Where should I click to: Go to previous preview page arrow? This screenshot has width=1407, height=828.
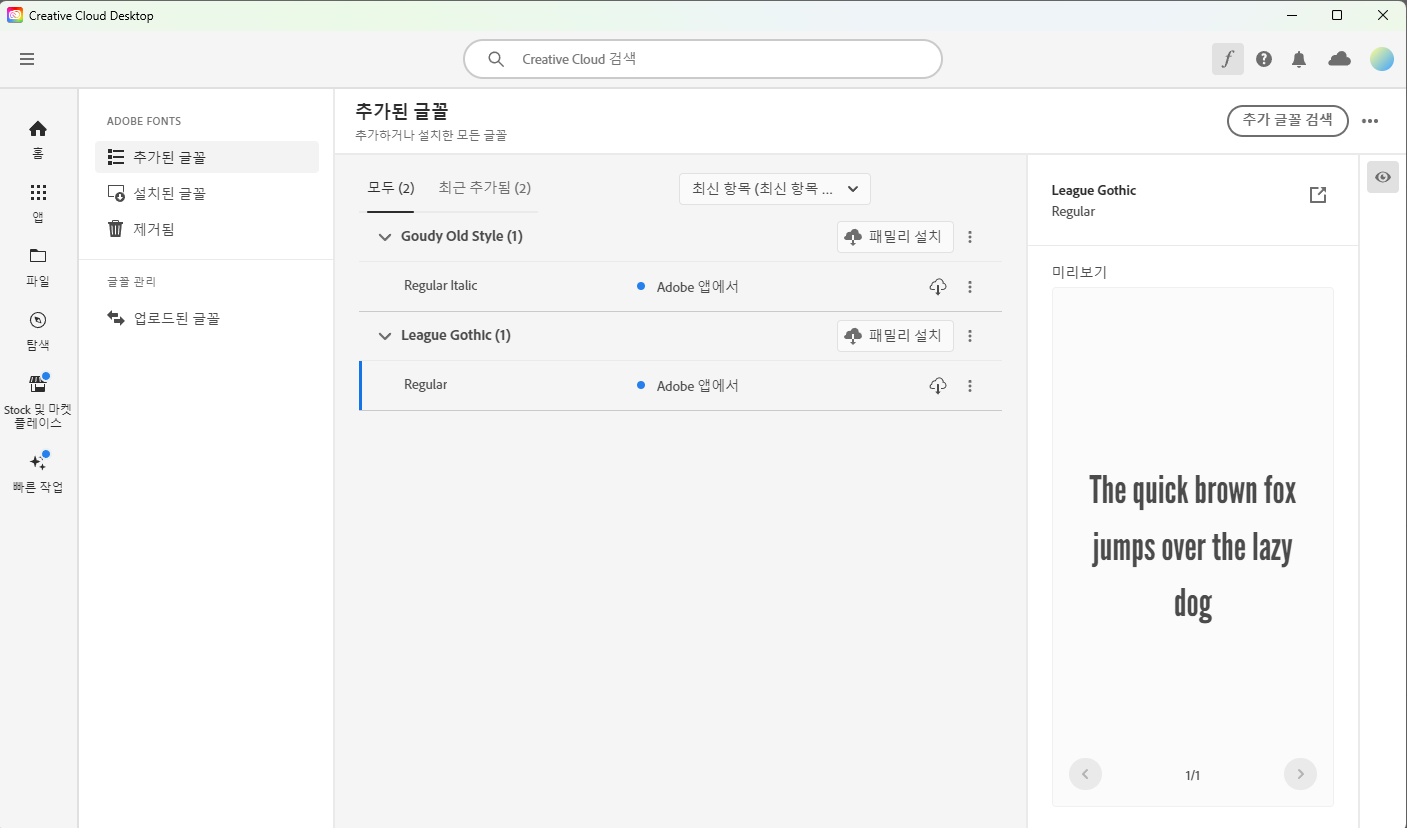click(1085, 774)
